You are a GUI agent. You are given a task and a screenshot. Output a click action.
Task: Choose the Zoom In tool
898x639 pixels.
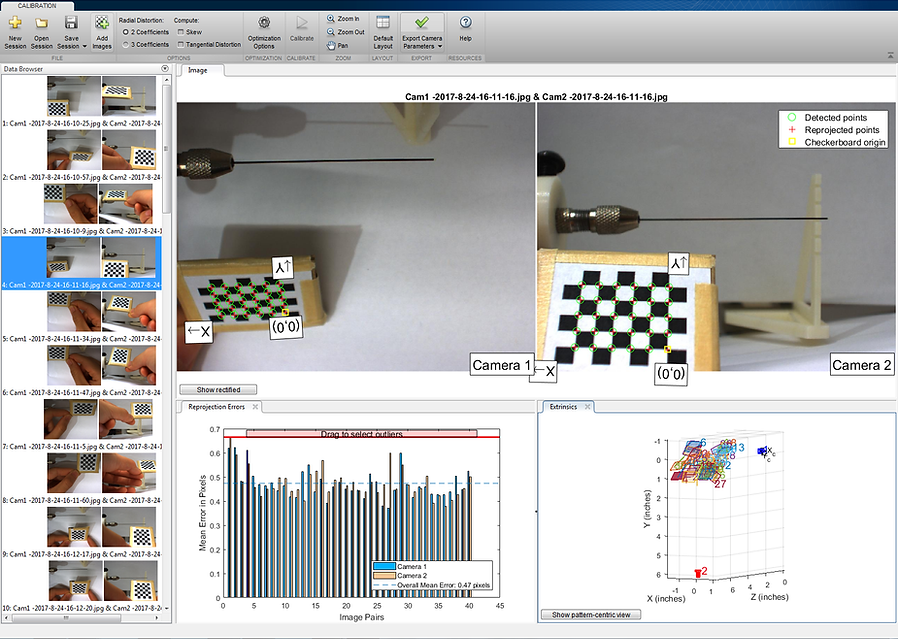point(343,19)
